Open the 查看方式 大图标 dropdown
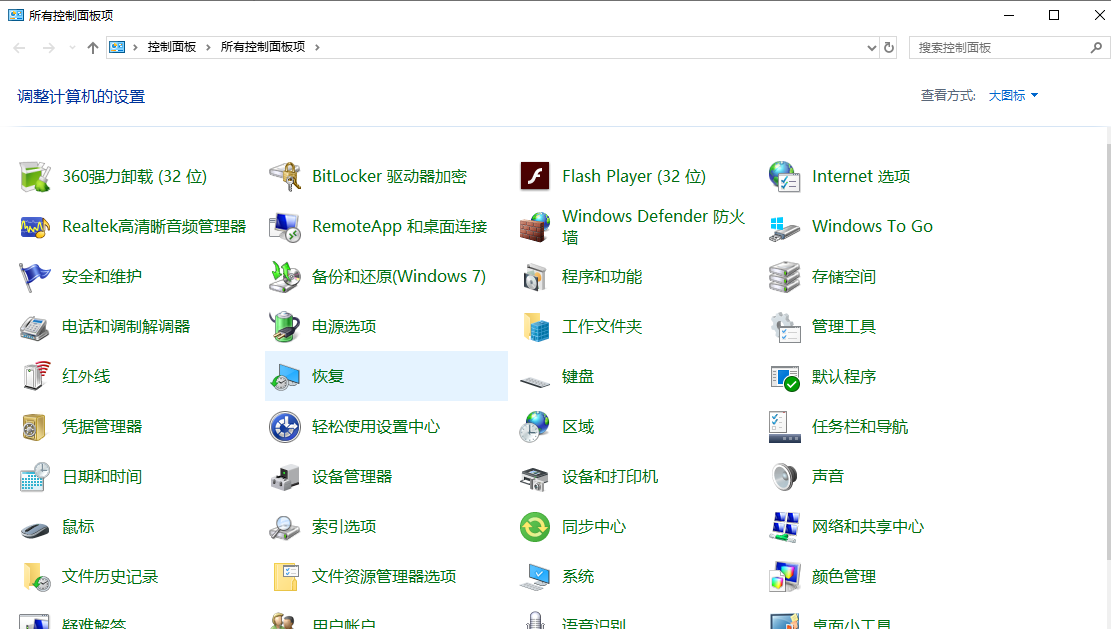Screen dimensions: 1111x629 point(1013,96)
